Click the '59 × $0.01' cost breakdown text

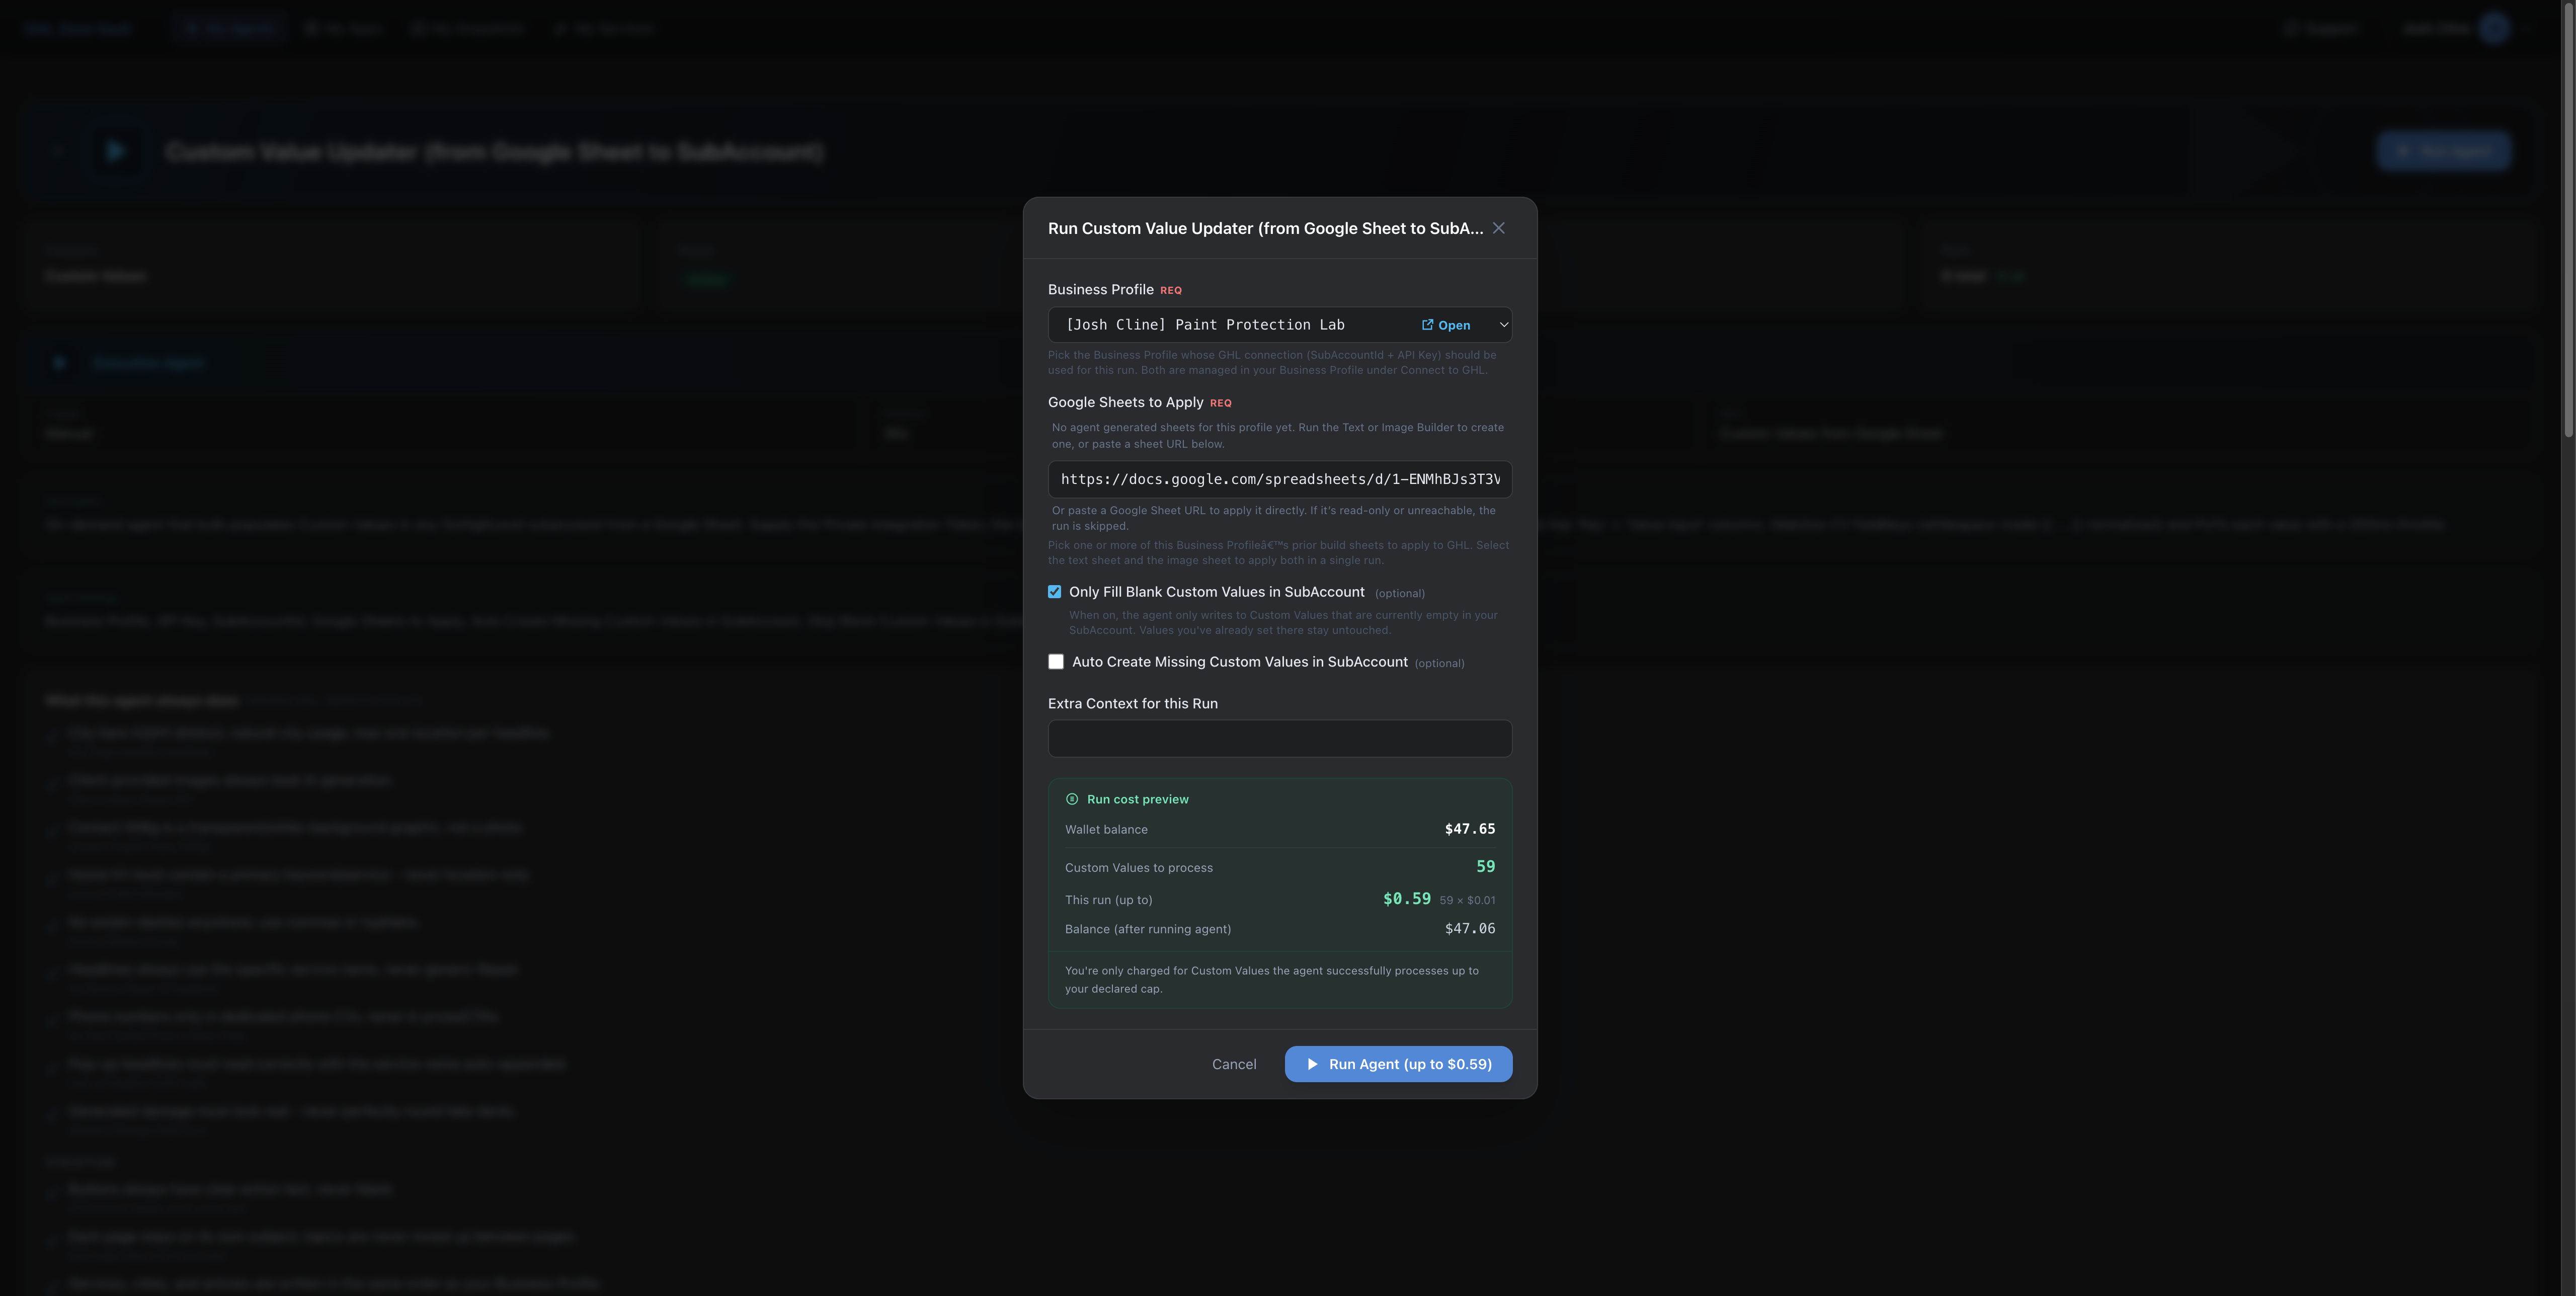1468,900
